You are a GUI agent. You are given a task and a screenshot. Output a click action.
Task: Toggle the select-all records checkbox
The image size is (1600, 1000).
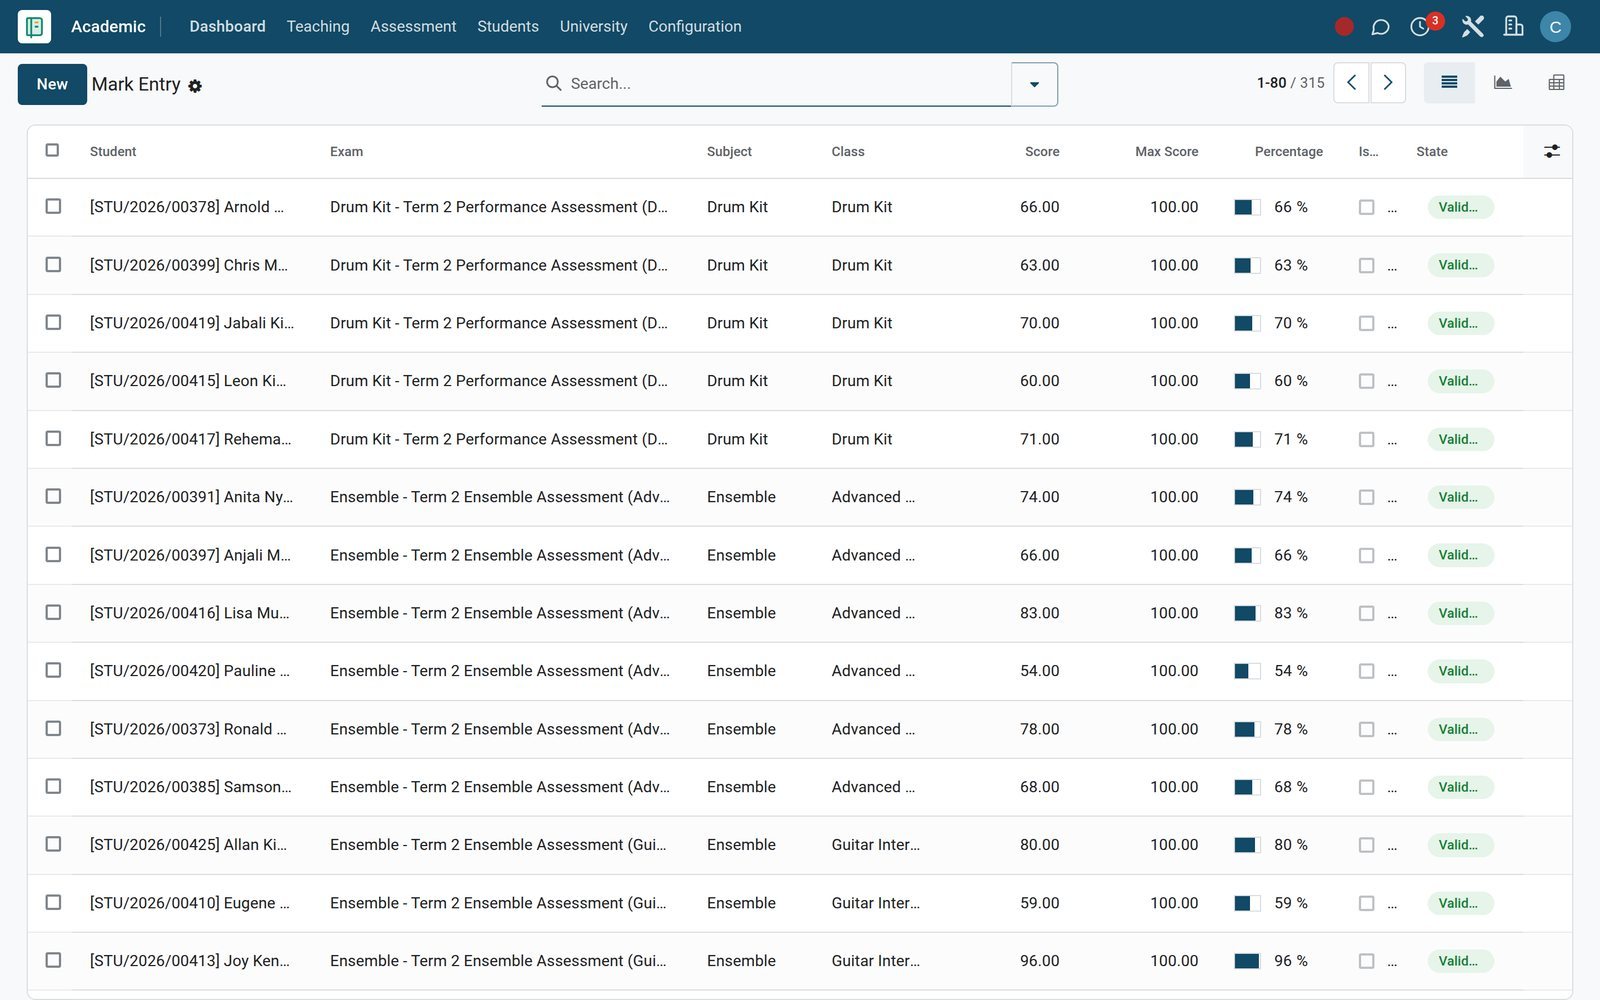[53, 150]
